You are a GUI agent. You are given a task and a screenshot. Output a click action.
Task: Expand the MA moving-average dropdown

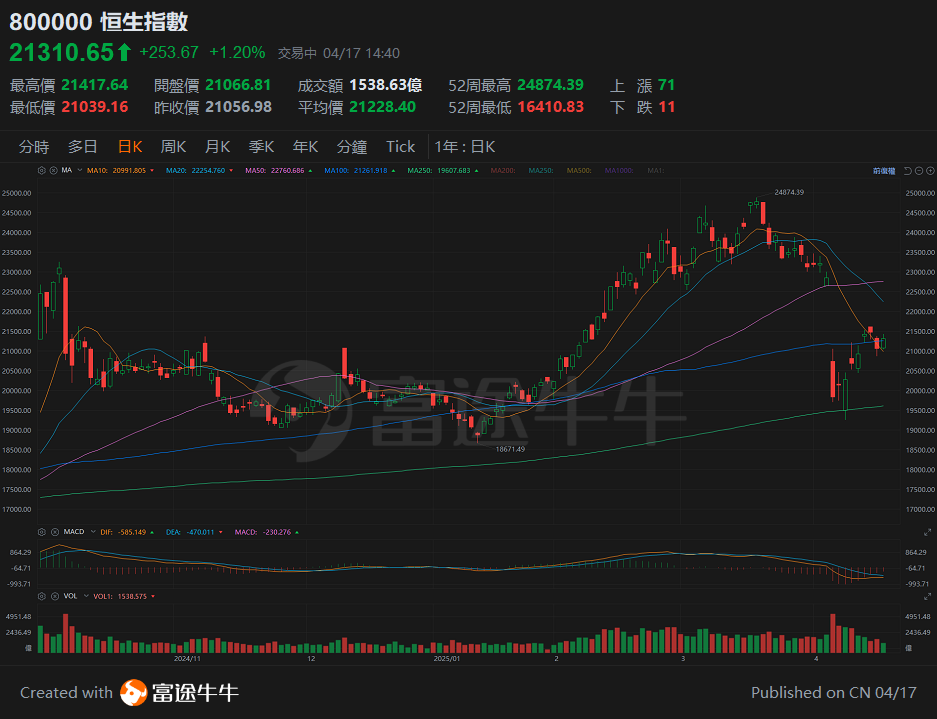click(x=78, y=170)
